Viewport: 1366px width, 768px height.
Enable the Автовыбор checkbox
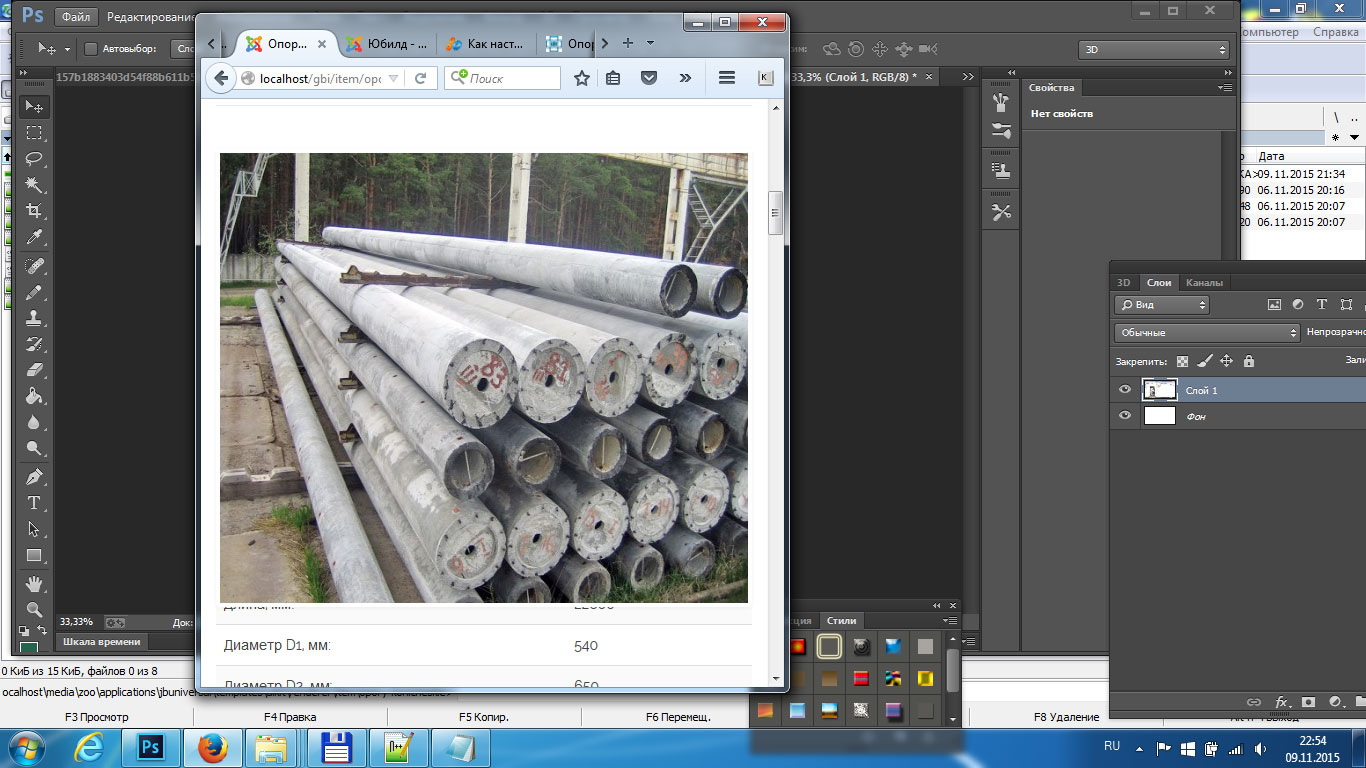91,49
